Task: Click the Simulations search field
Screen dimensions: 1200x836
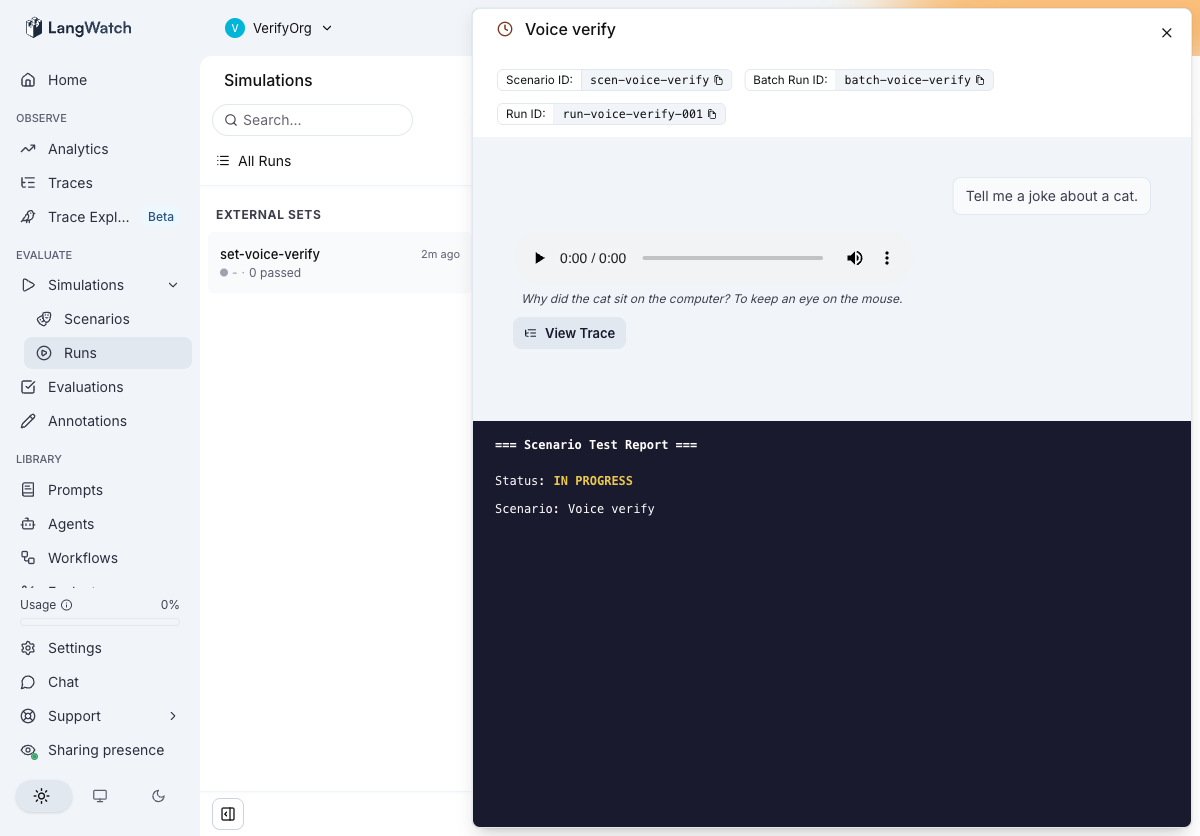Action: (312, 120)
